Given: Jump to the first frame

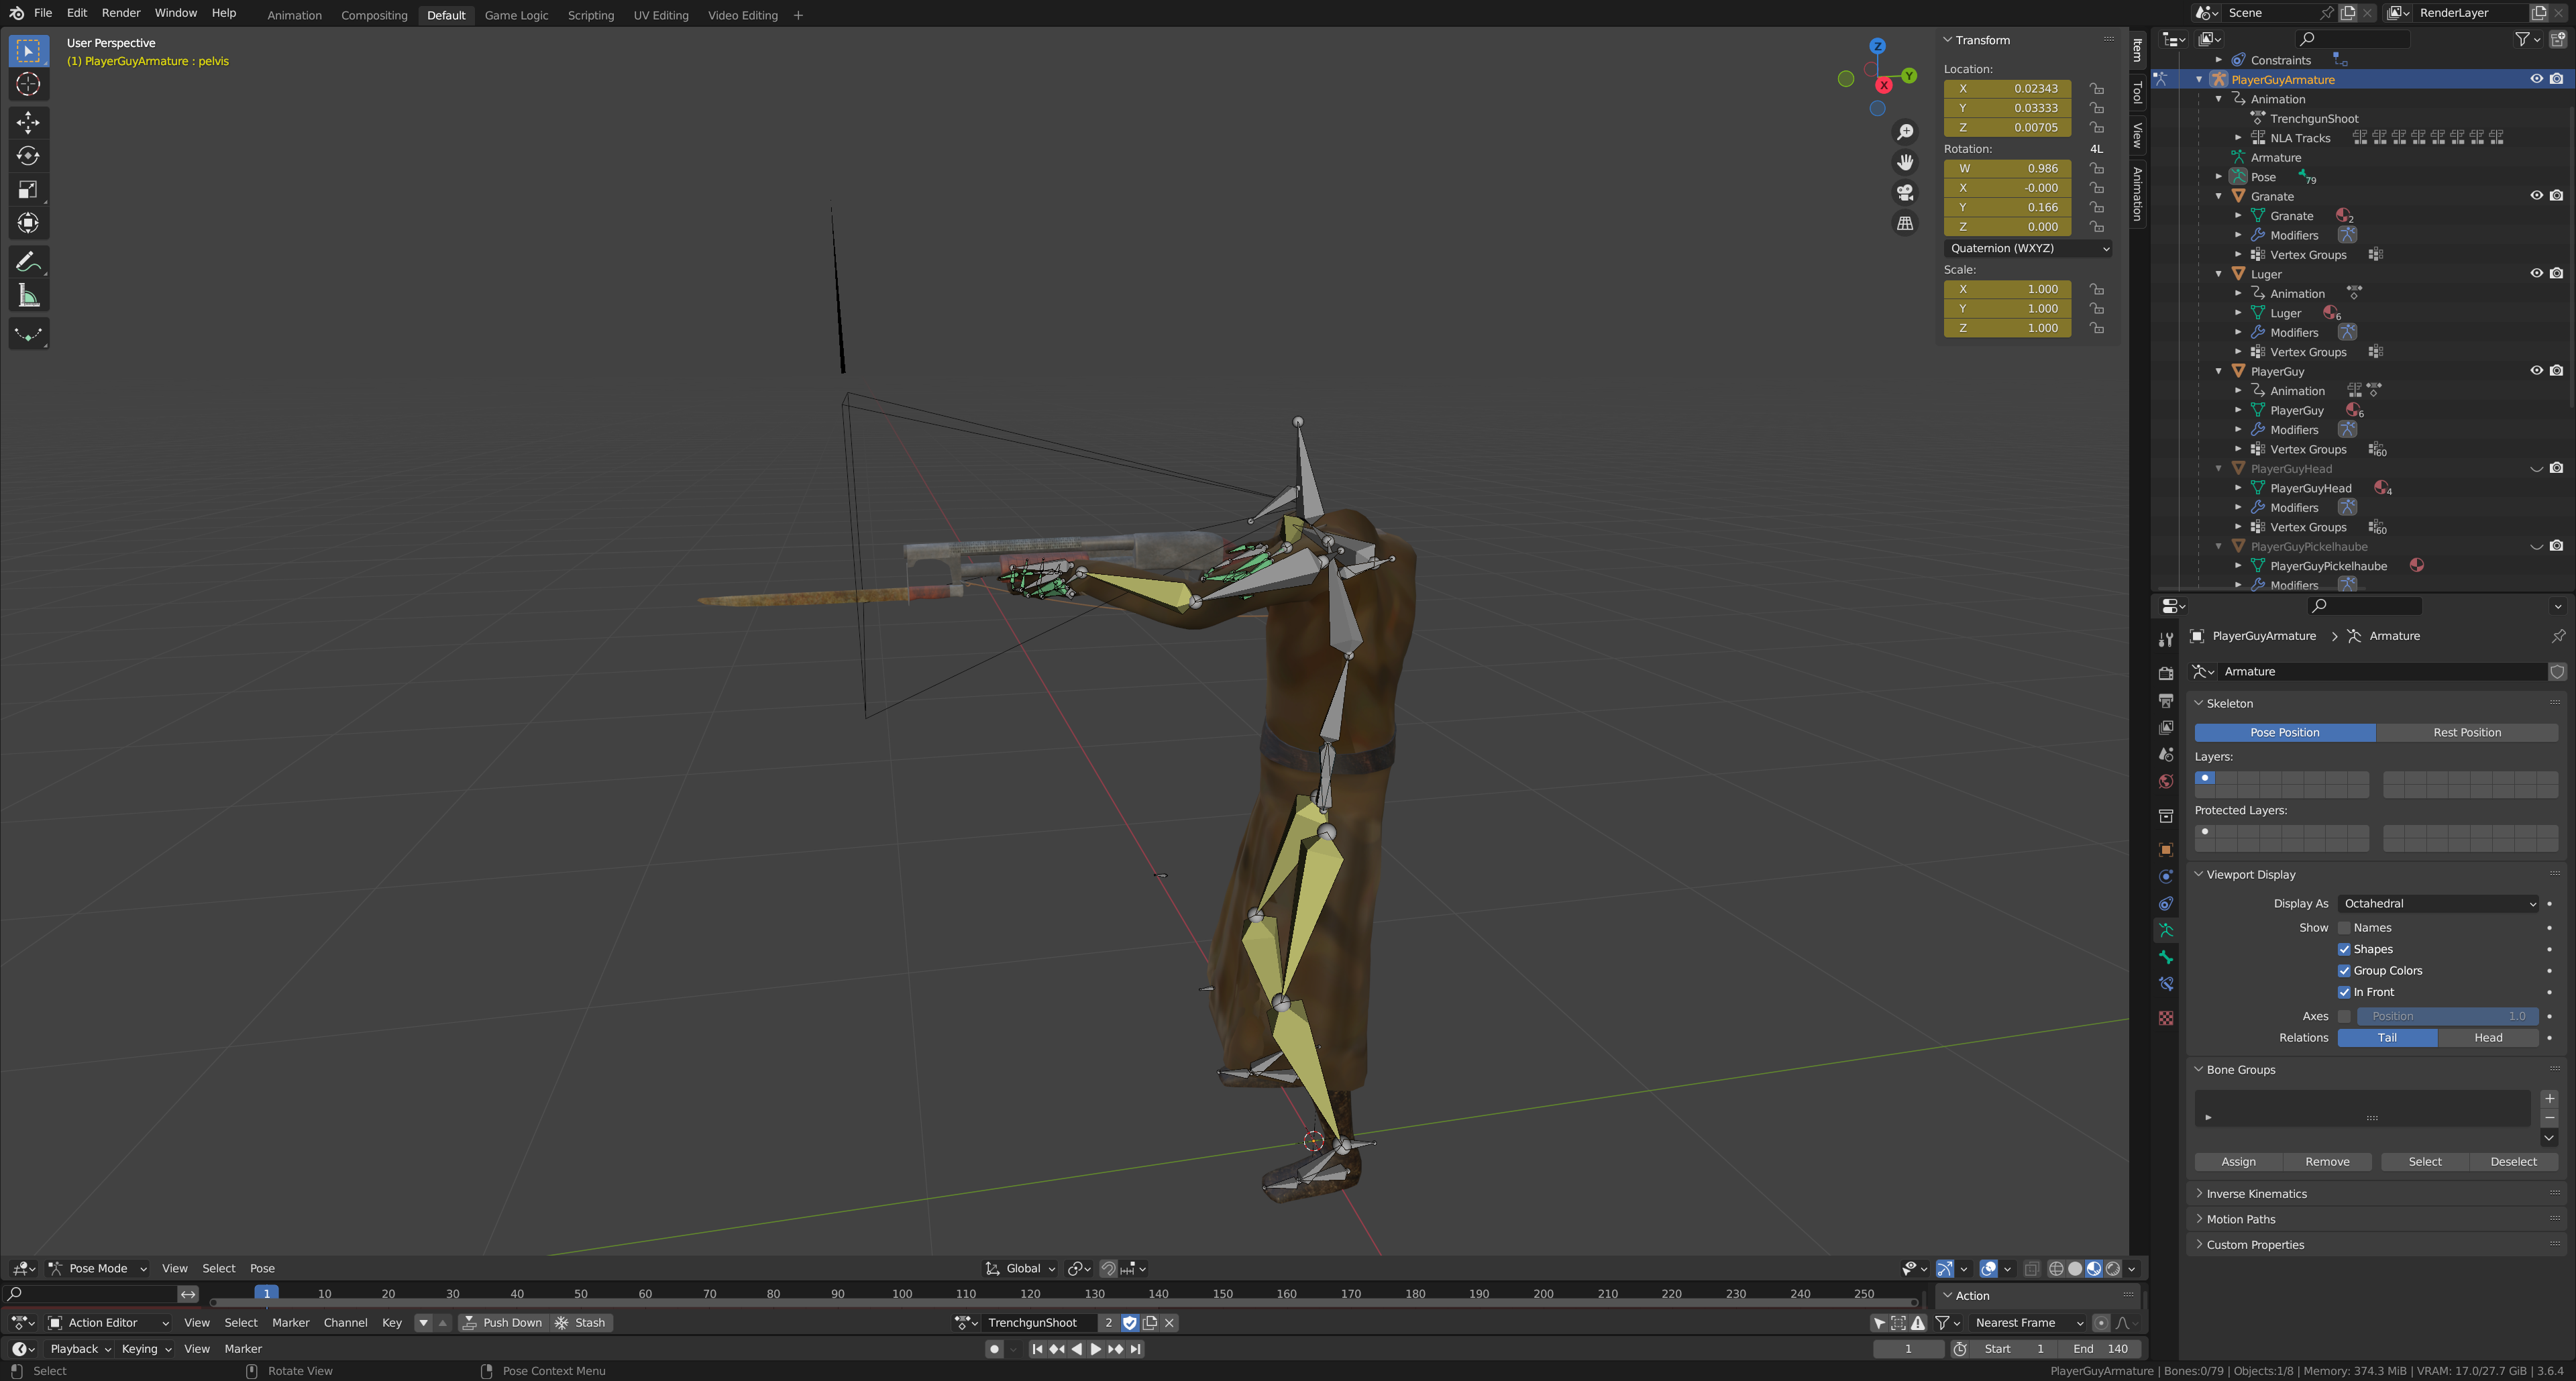Looking at the screenshot, I should tap(1037, 1349).
